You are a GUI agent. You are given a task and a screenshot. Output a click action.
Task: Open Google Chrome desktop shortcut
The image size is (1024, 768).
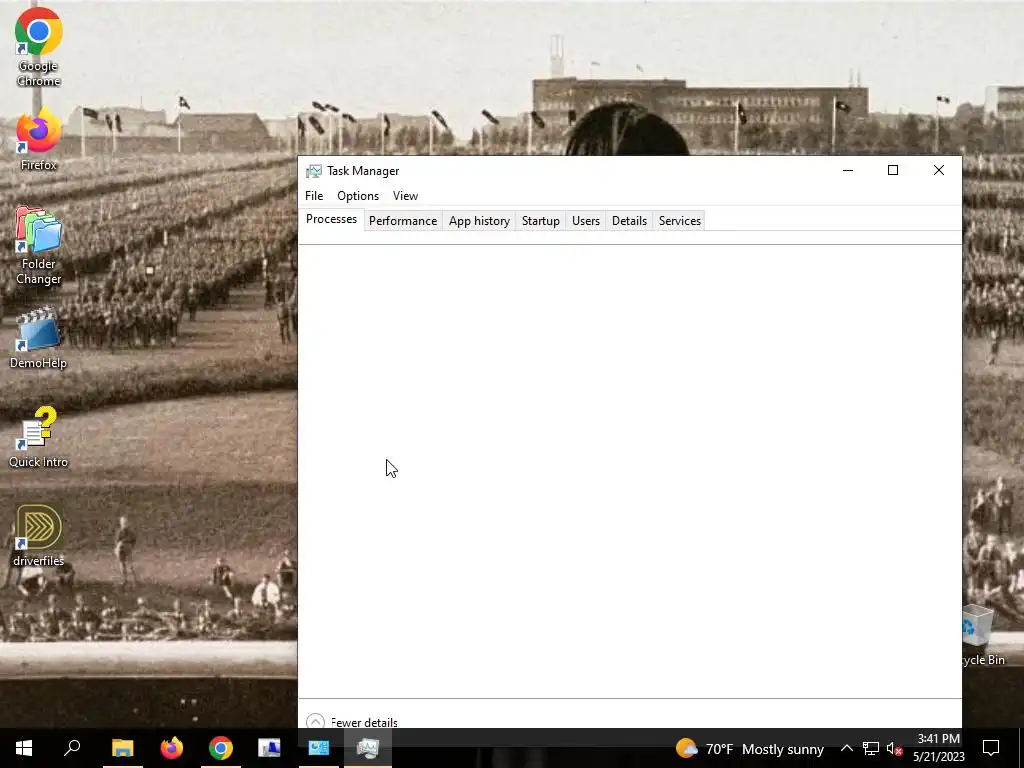pos(39,47)
